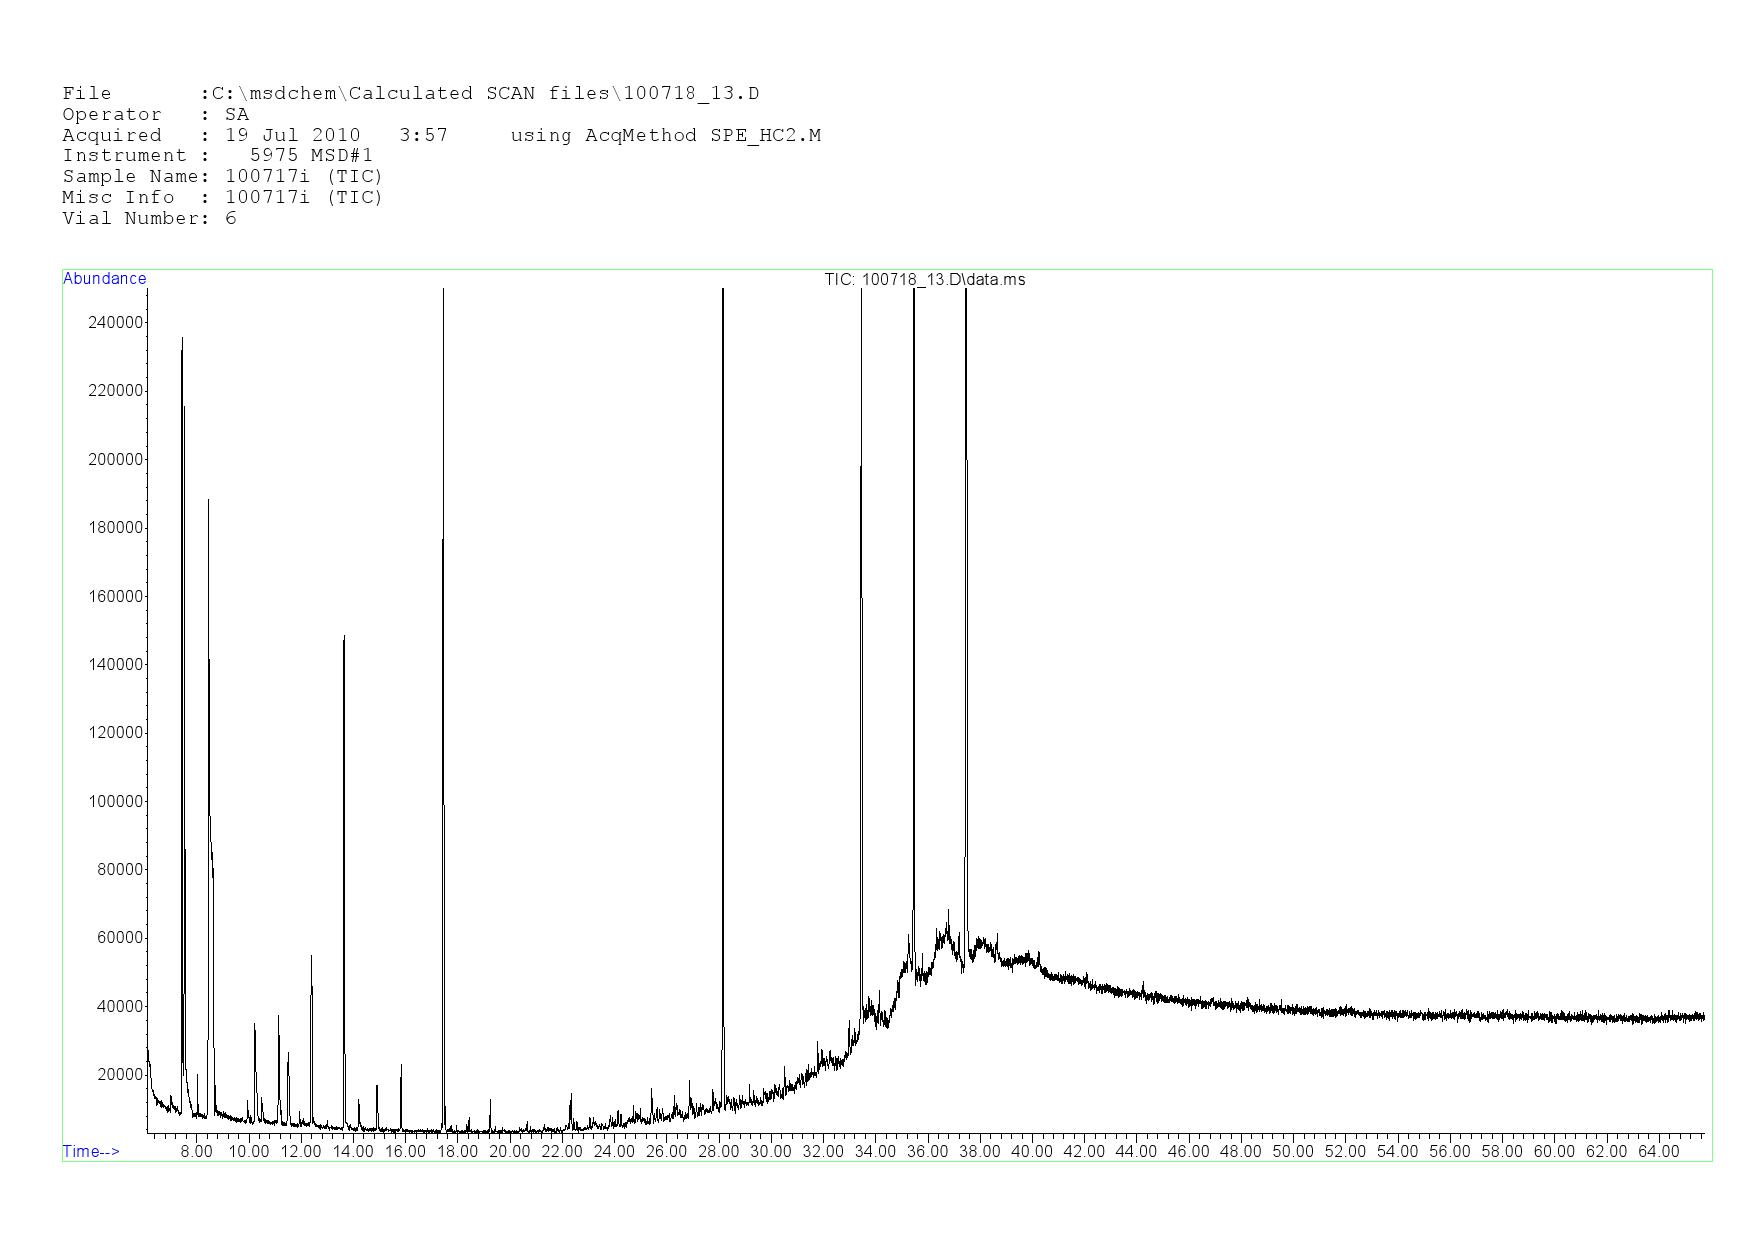Click the "Time-->" x-axis label
Image resolution: width=1754 pixels, height=1240 pixels.
[91, 1151]
